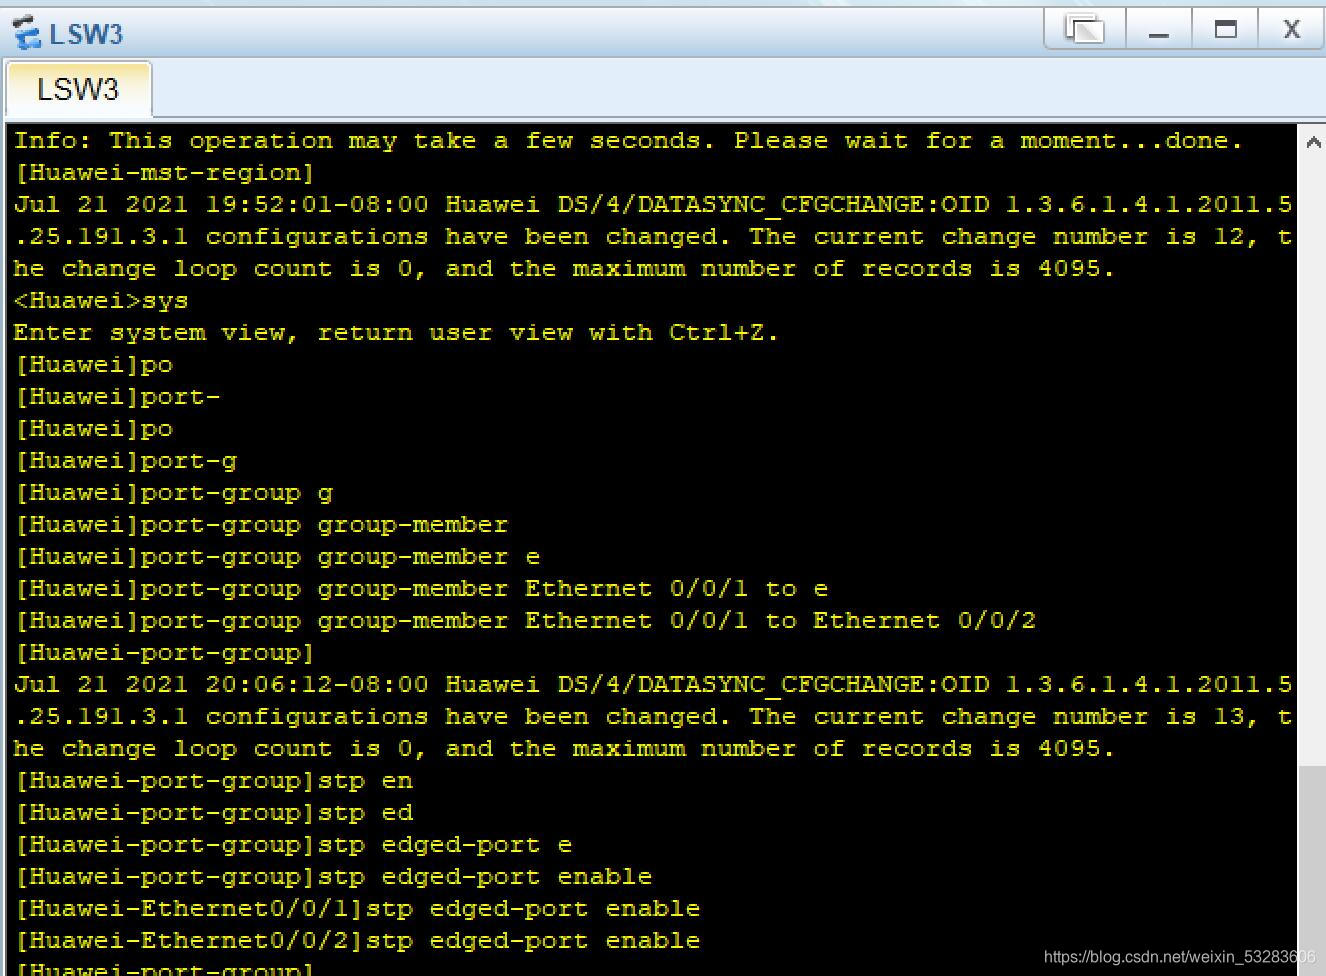Click '[Huawei-Ethernet0/0/1]stp edged-port enable' line

point(357,908)
